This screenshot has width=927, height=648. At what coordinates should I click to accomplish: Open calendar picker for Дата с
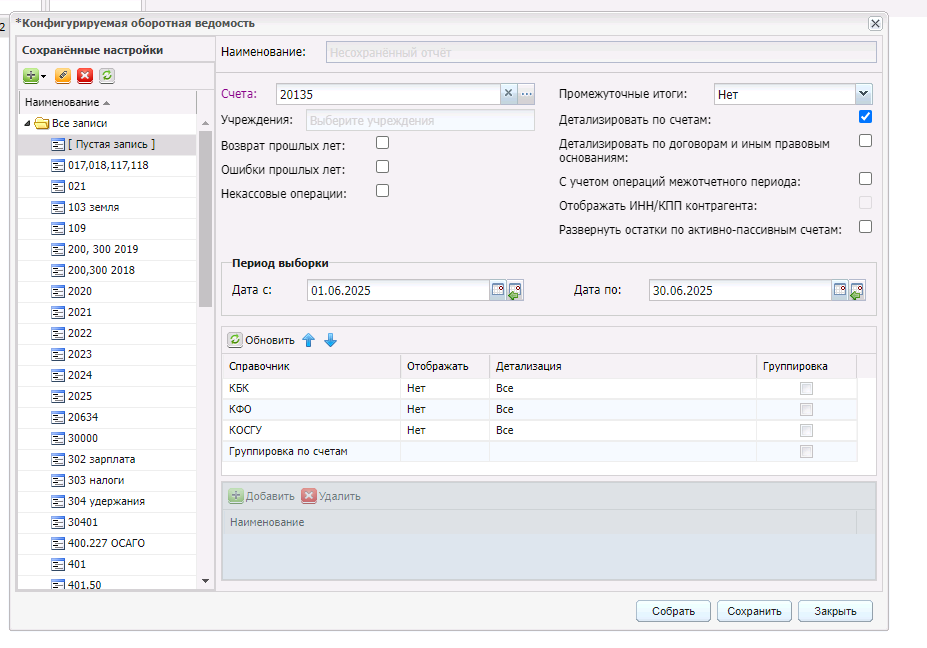point(497,291)
